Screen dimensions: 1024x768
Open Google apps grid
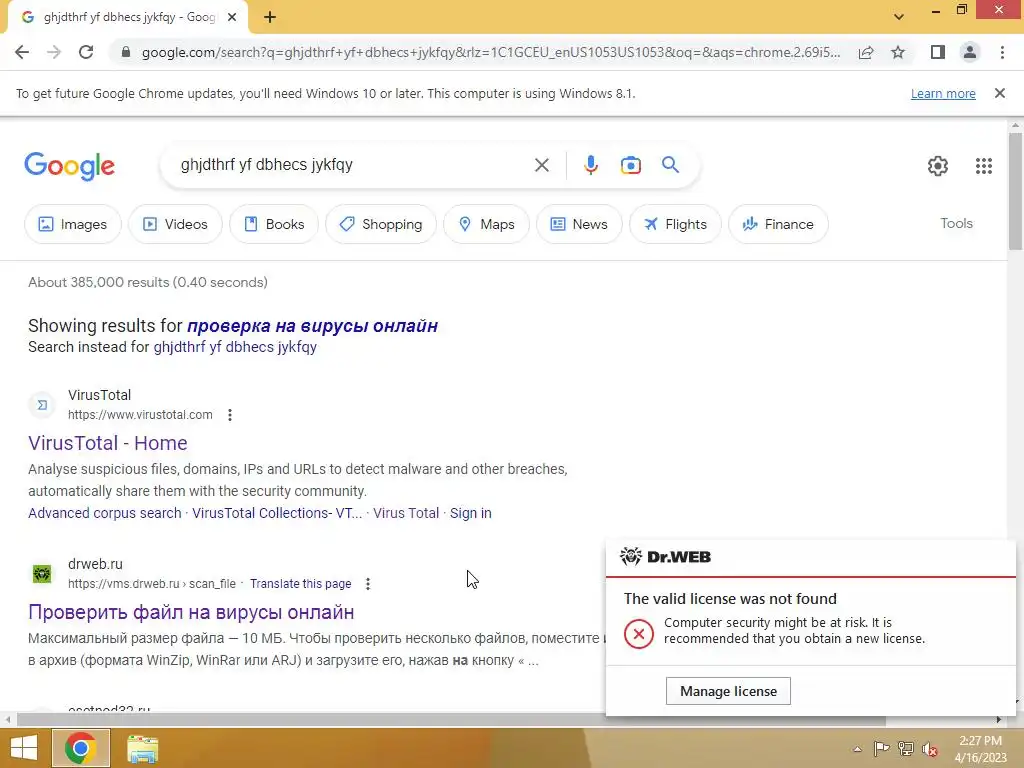pos(984,166)
